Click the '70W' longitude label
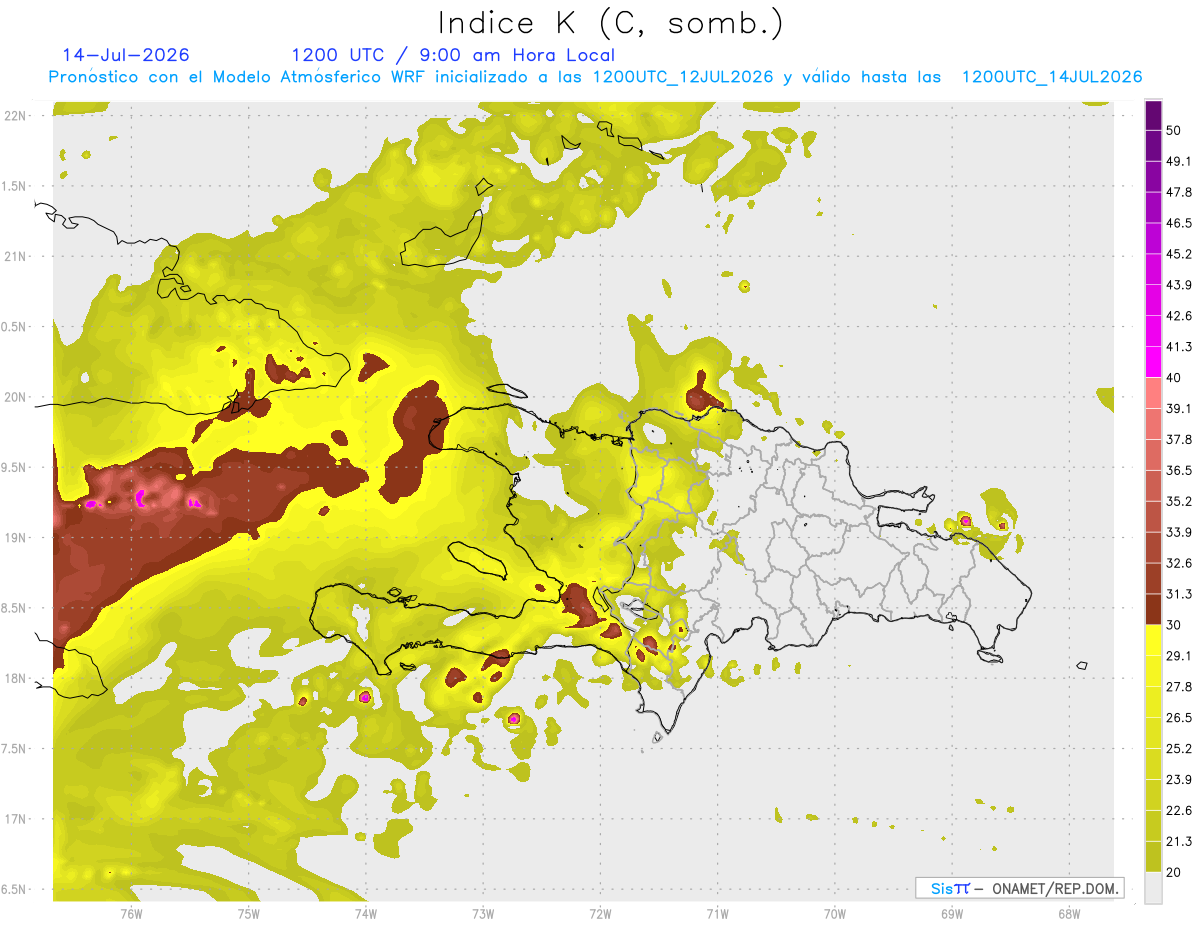This screenshot has height=927, width=1200. point(835,913)
